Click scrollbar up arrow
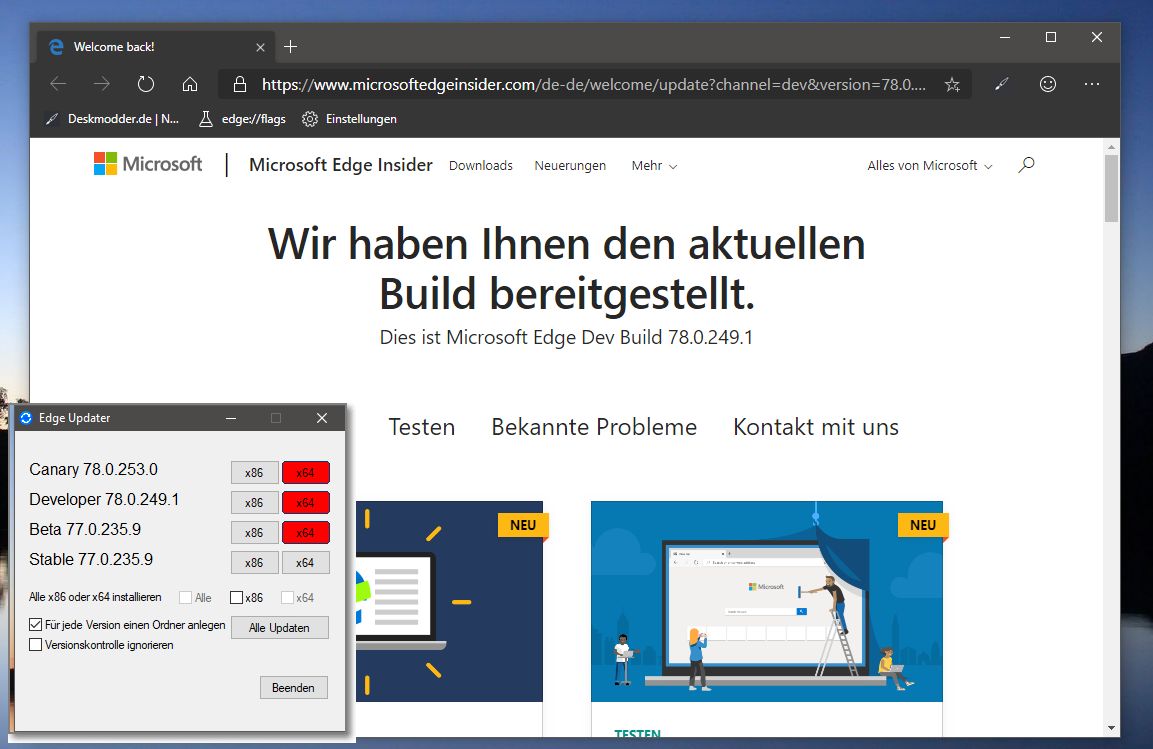Viewport: 1153px width, 749px height. click(x=1111, y=147)
